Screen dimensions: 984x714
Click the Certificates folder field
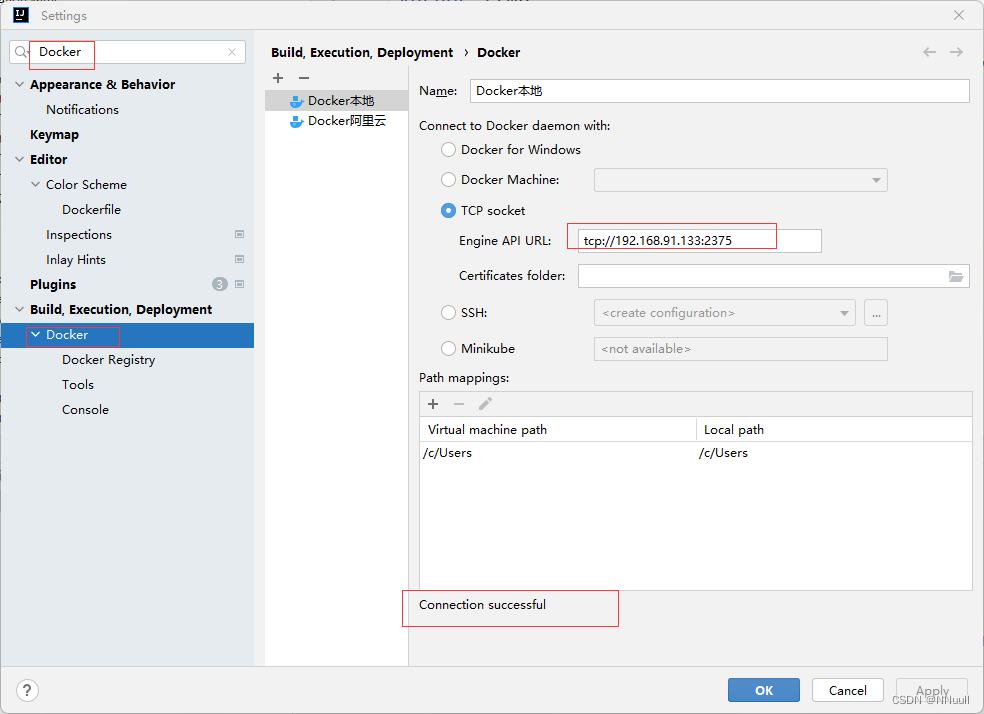774,276
